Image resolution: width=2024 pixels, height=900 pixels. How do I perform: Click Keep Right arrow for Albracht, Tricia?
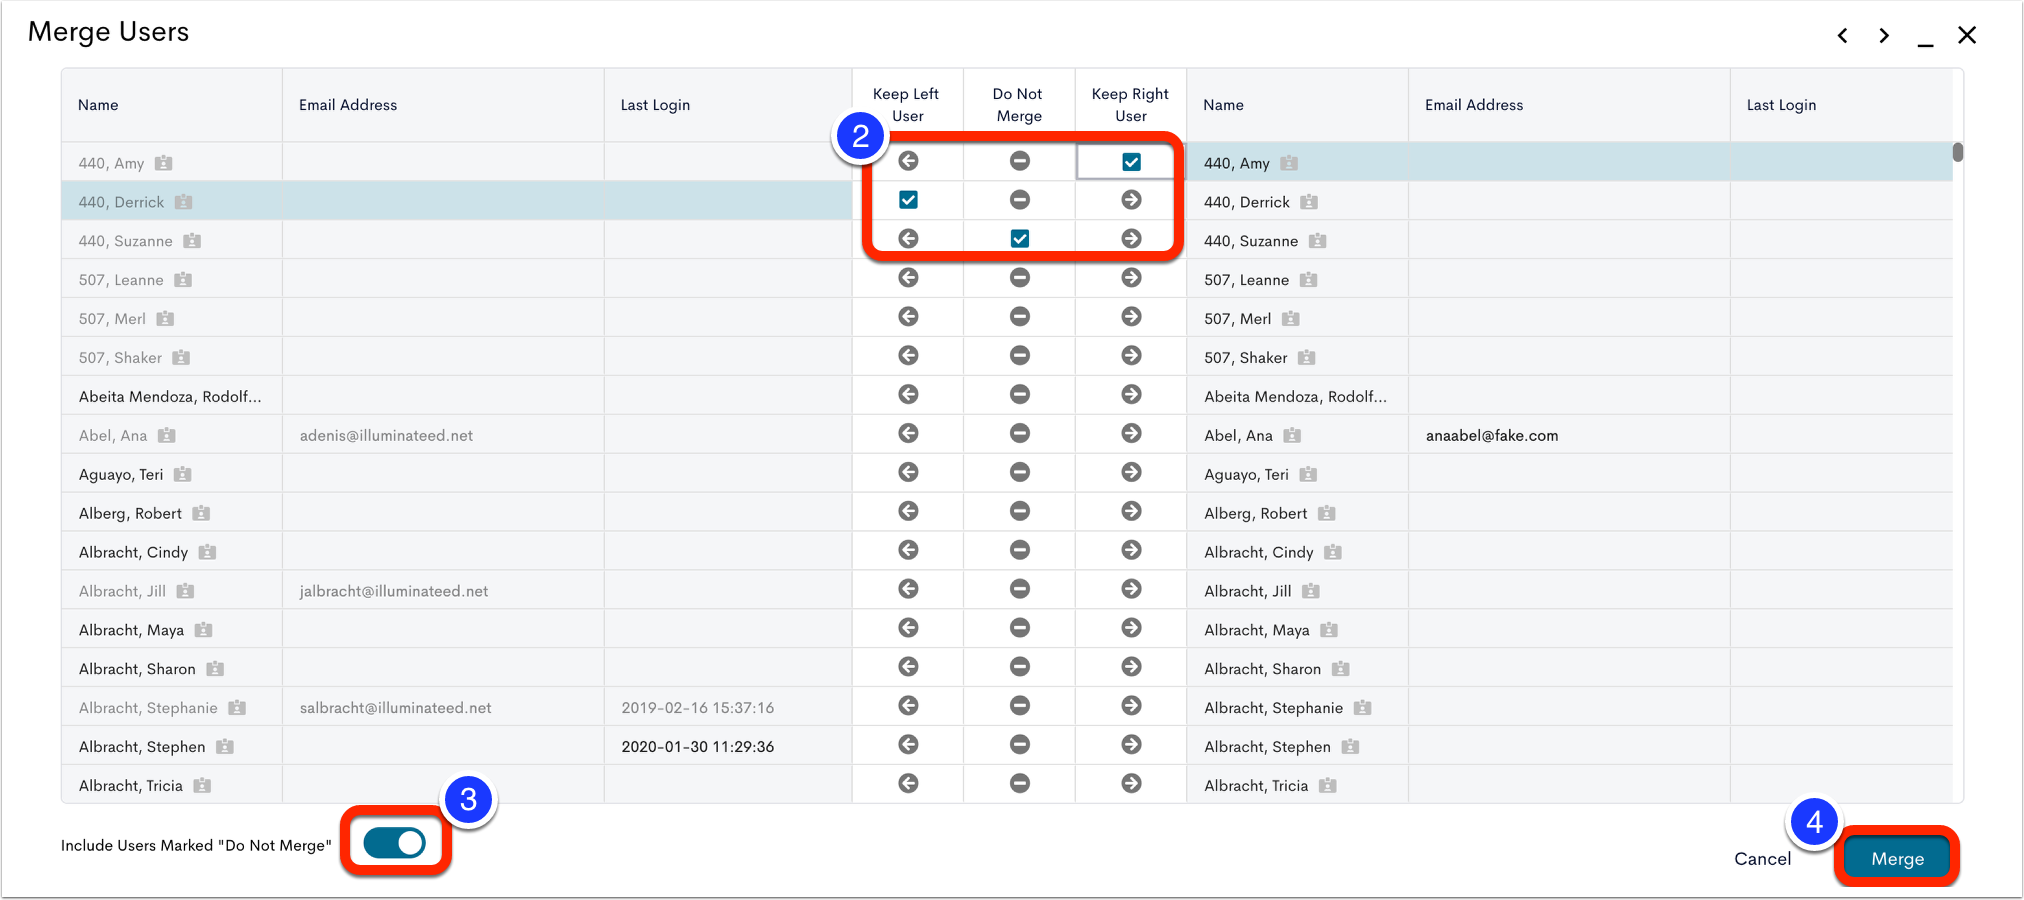tap(1131, 784)
